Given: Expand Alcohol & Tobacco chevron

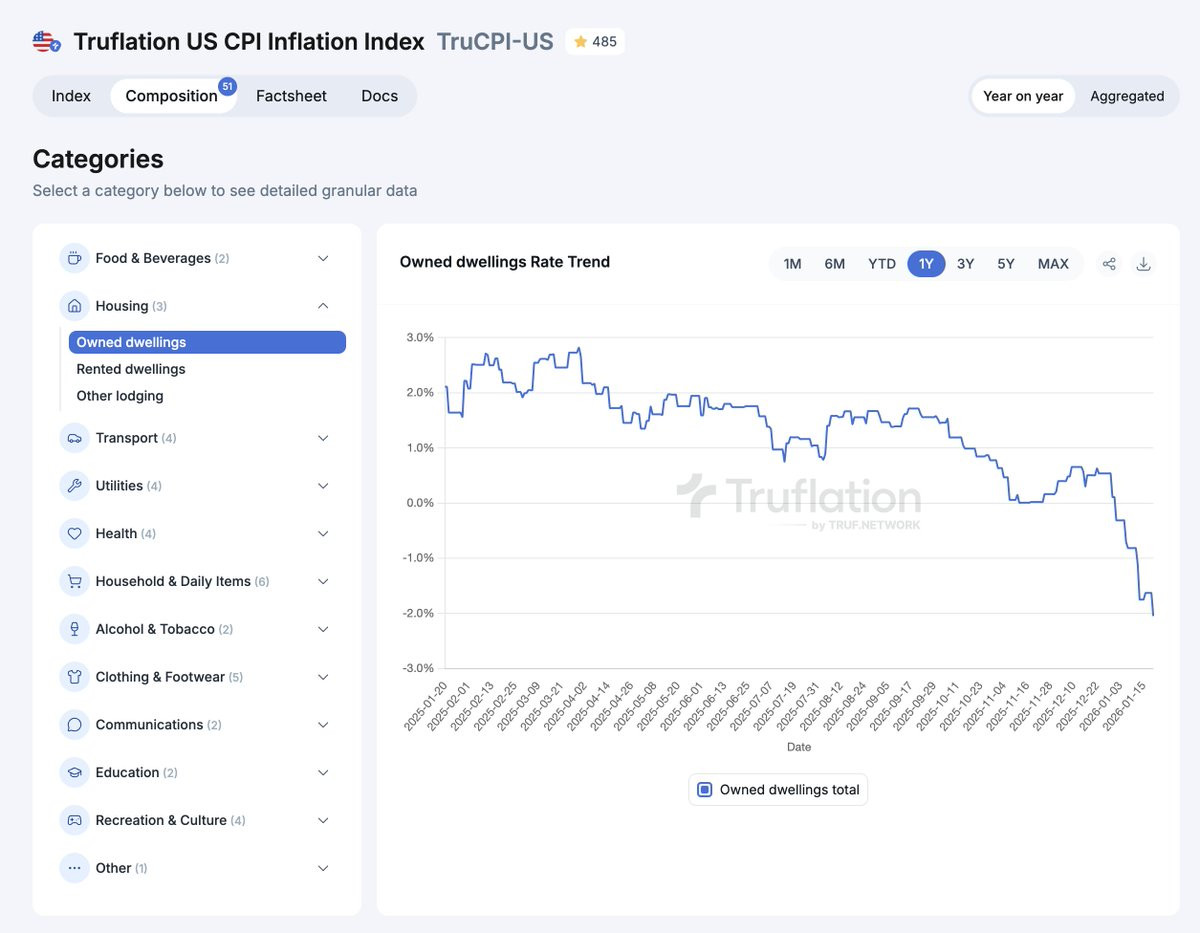Looking at the screenshot, I should pos(323,629).
